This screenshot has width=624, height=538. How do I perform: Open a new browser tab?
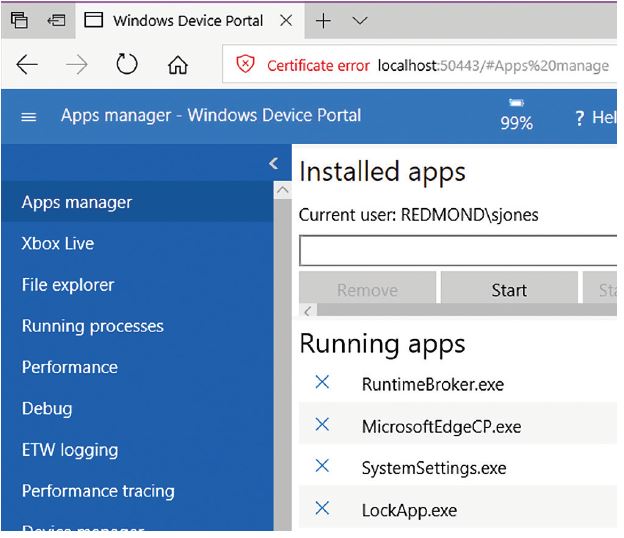click(x=323, y=20)
